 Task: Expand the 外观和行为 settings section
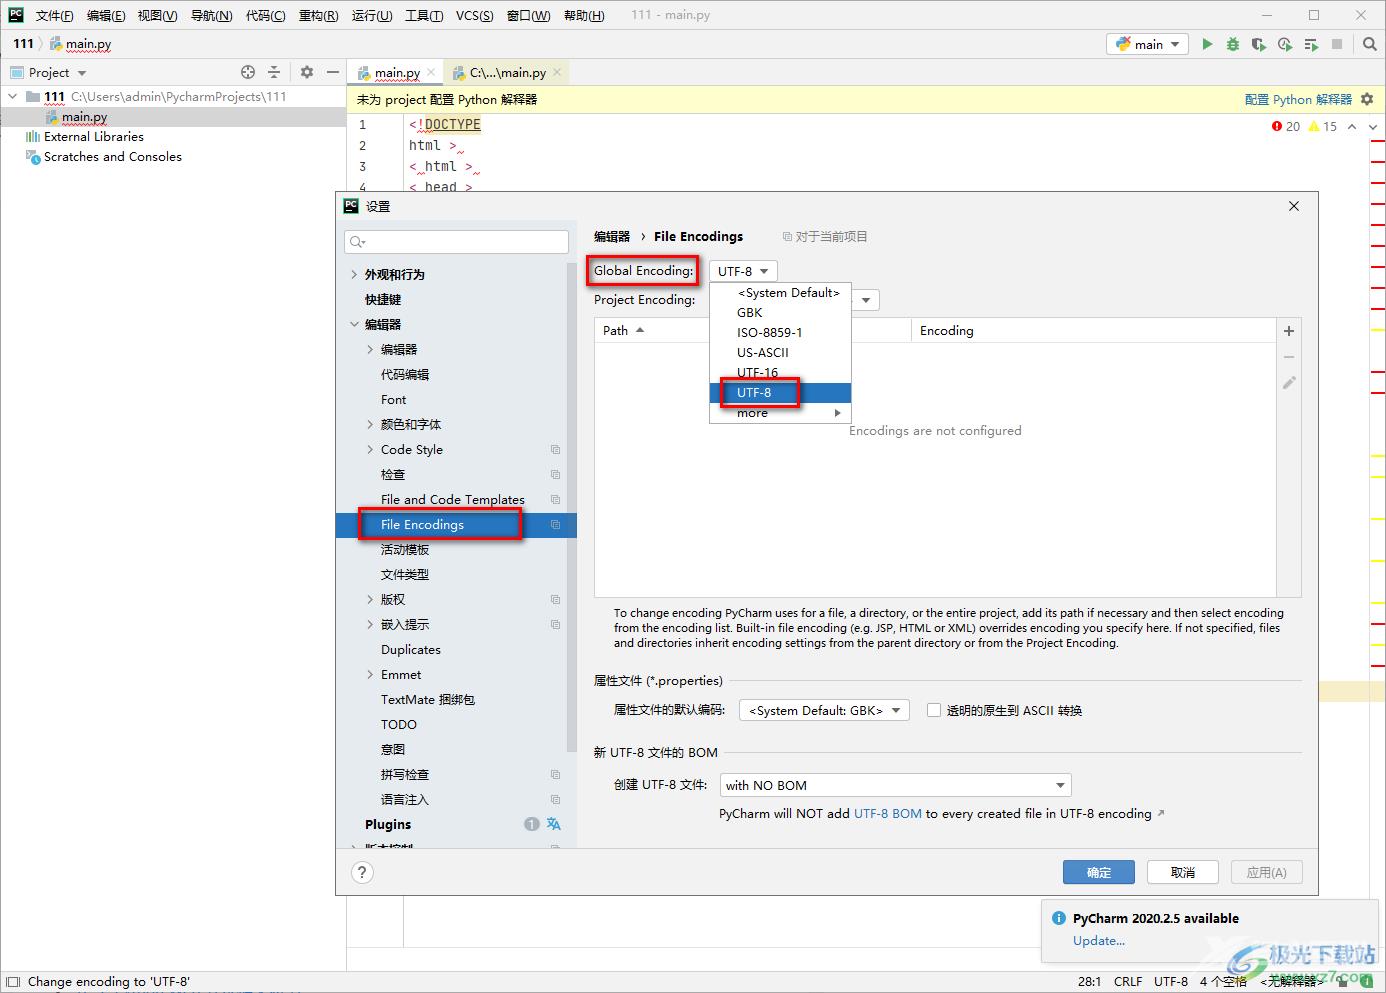coord(354,274)
